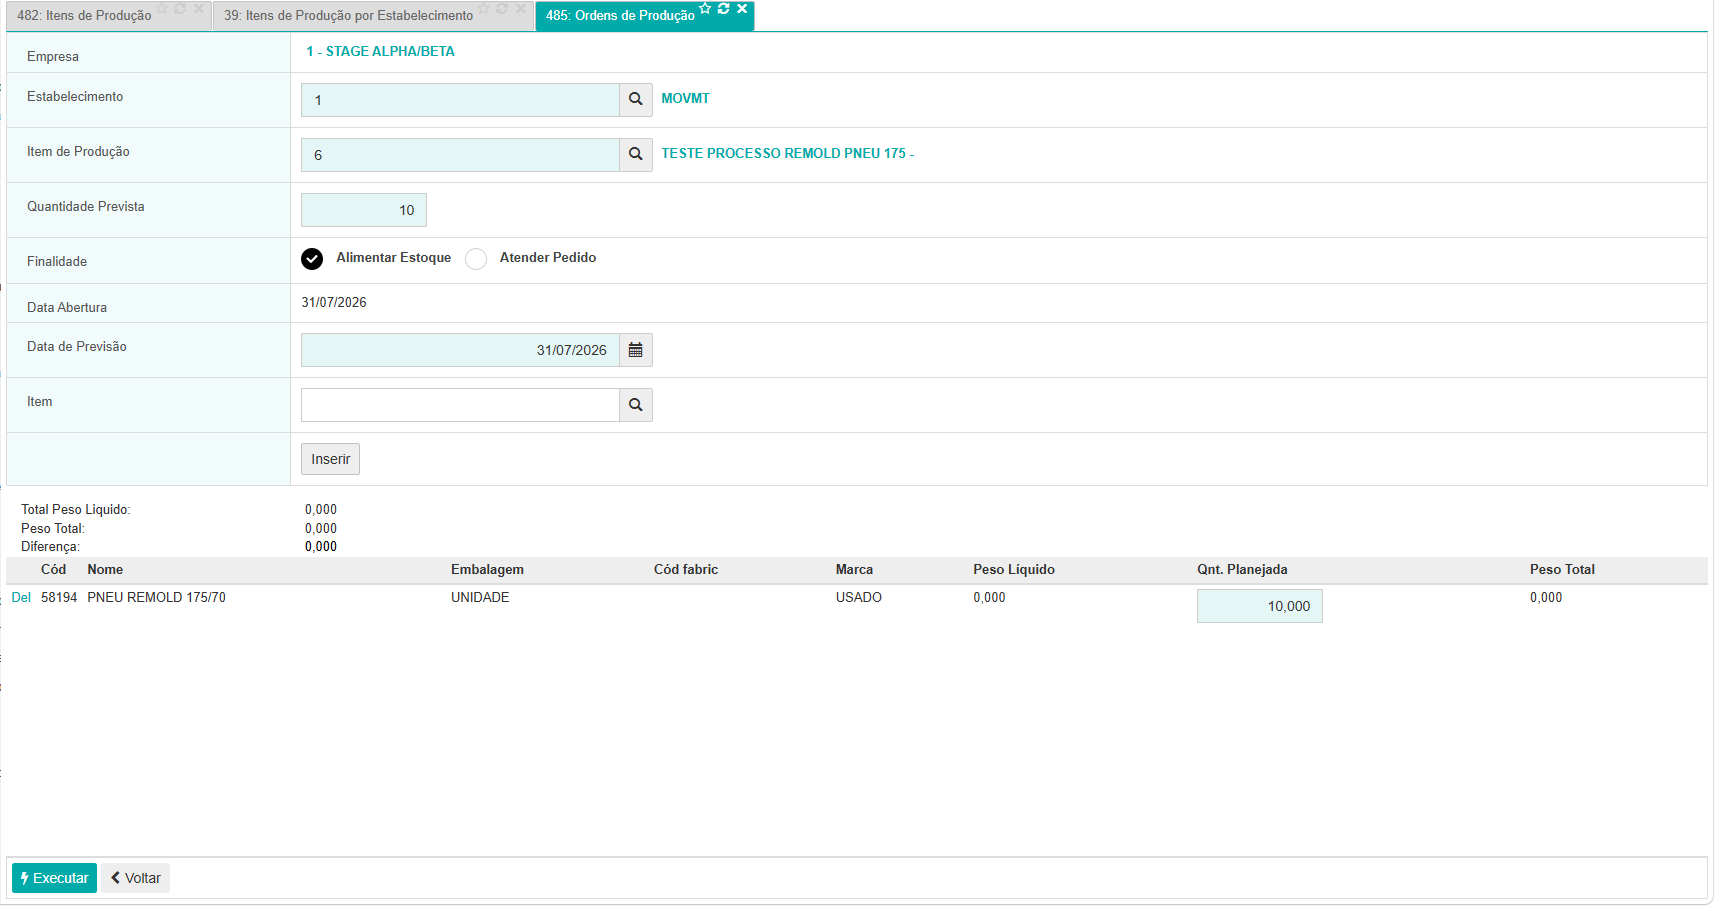Refresh the 39 Itens de Produção por Estabelecimento tab
1714x908 pixels.
click(502, 9)
